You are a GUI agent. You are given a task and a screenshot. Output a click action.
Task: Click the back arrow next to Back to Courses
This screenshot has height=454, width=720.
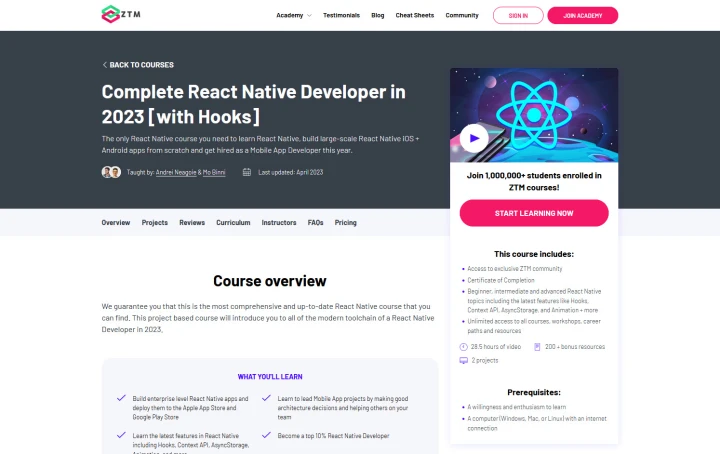point(105,65)
